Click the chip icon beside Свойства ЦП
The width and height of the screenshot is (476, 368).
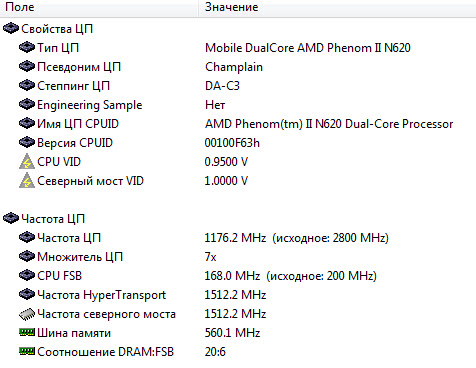[x=11, y=28]
